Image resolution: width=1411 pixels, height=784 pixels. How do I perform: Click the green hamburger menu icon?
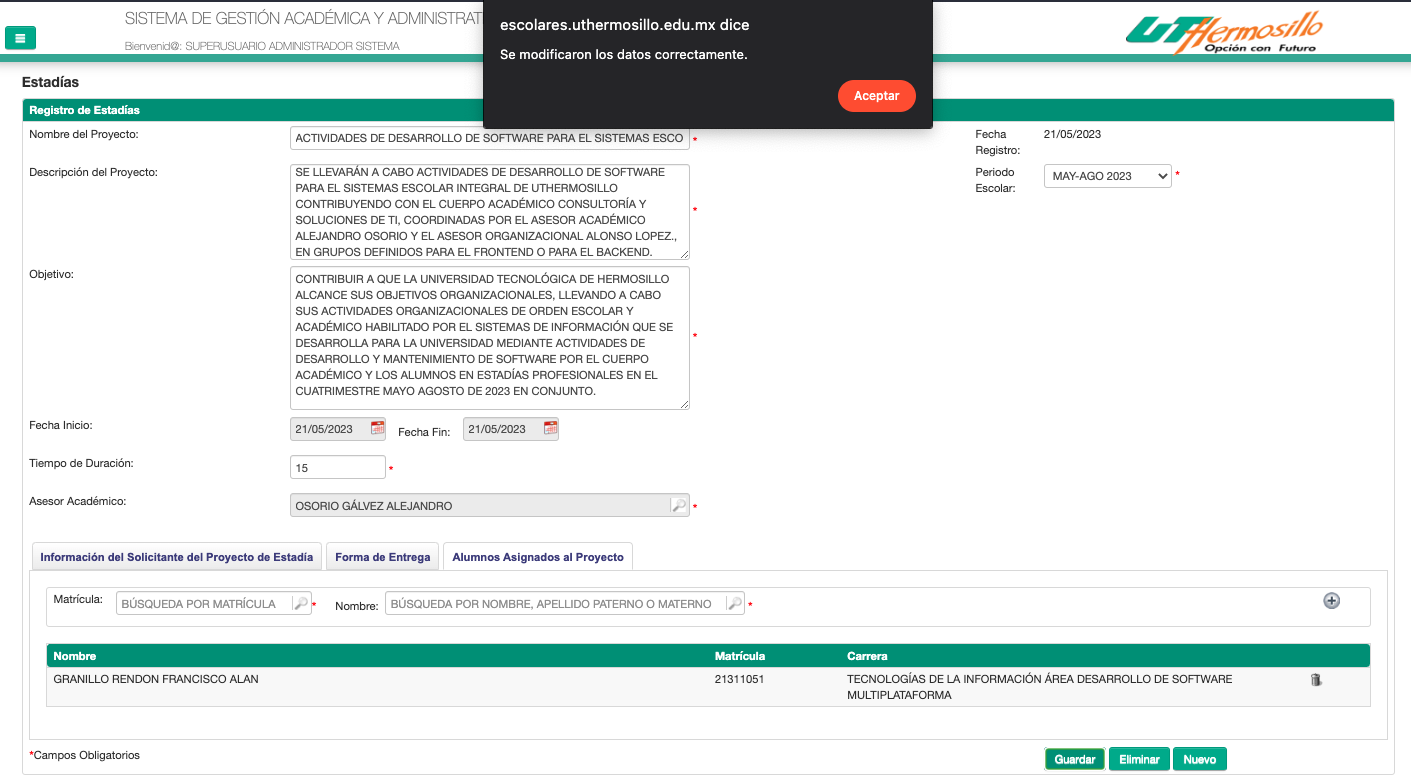pos(20,39)
